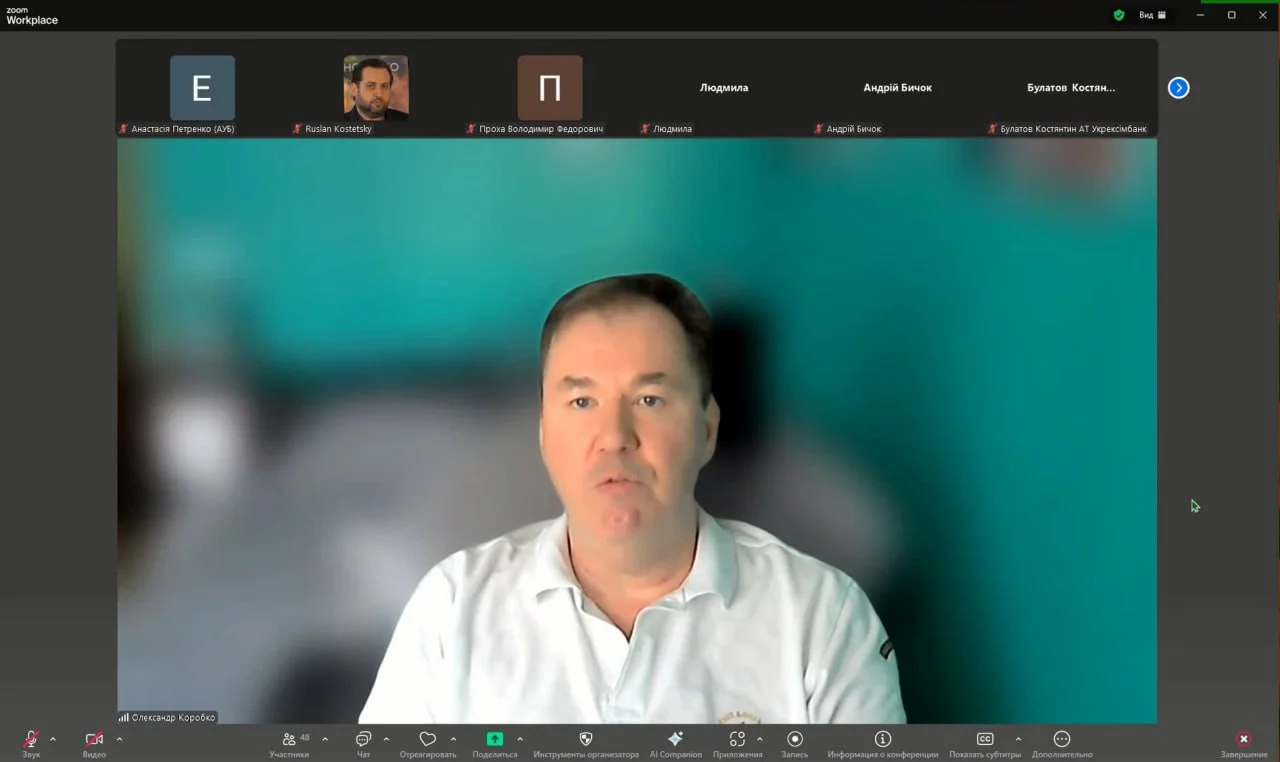The image size is (1280, 762).
Task: Open the Приложения apps icon
Action: [737, 740]
